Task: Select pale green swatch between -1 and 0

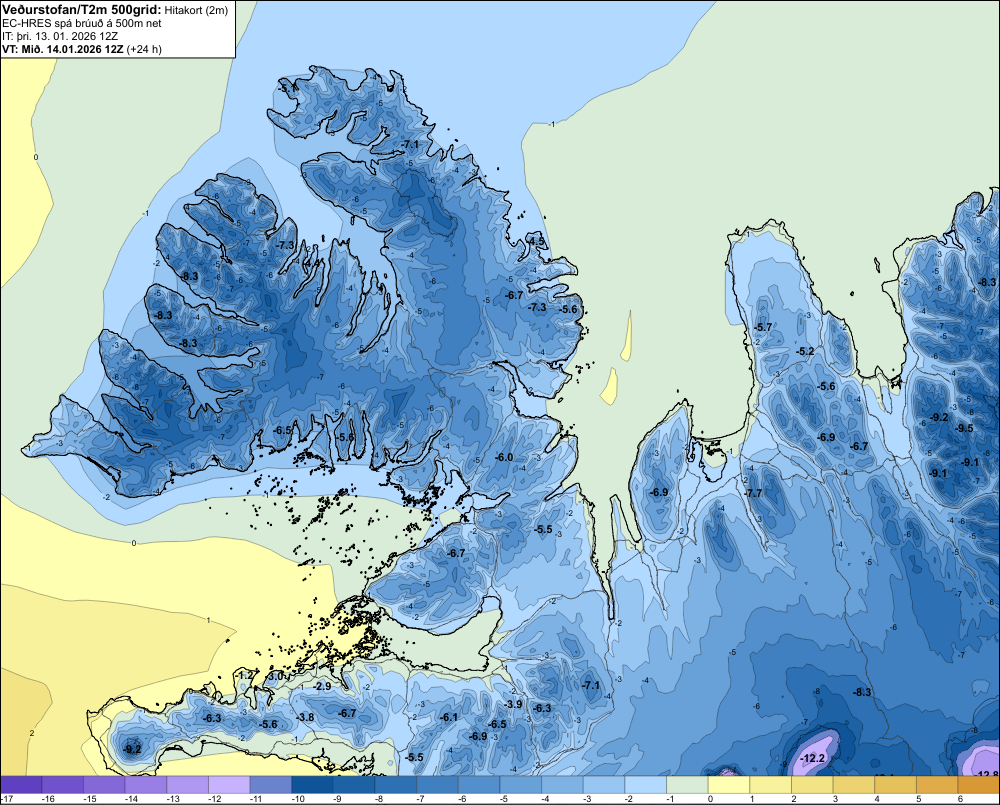Action: pos(688,784)
